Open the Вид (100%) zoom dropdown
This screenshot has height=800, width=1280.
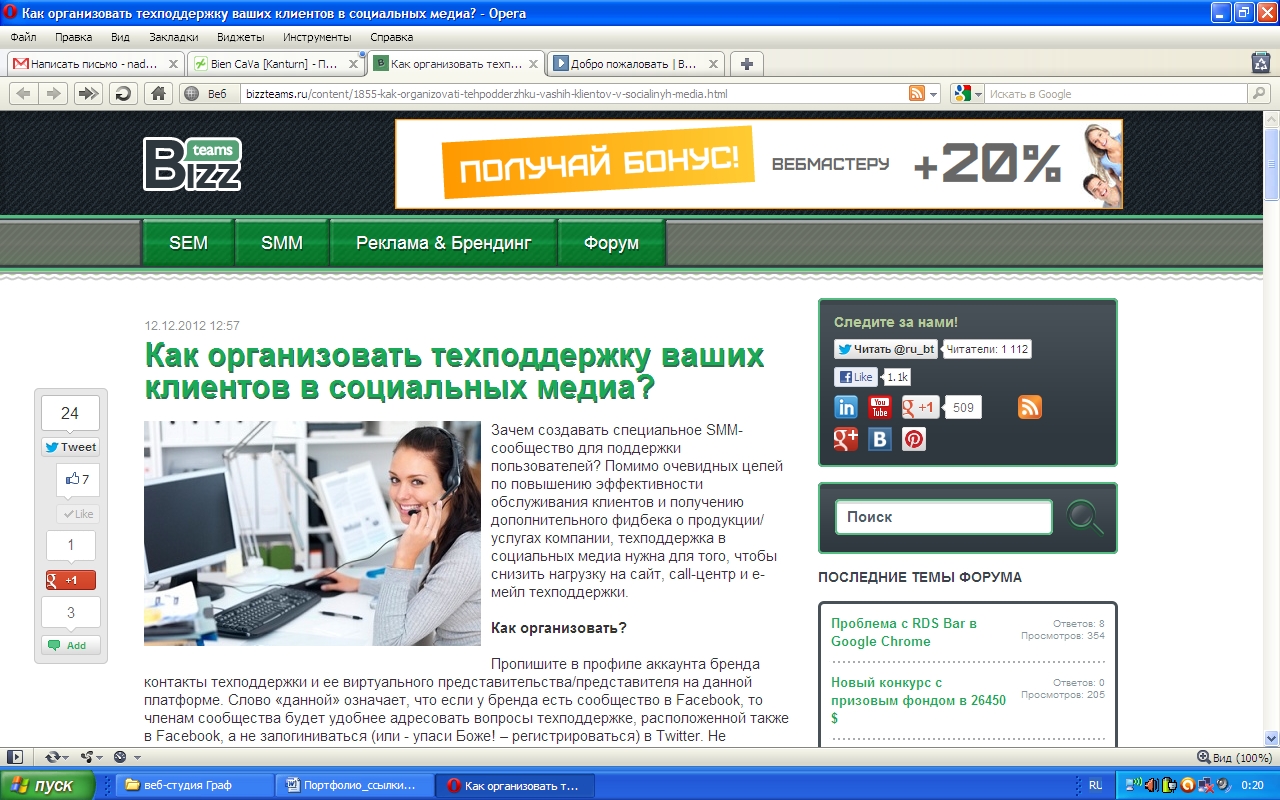(1235, 758)
